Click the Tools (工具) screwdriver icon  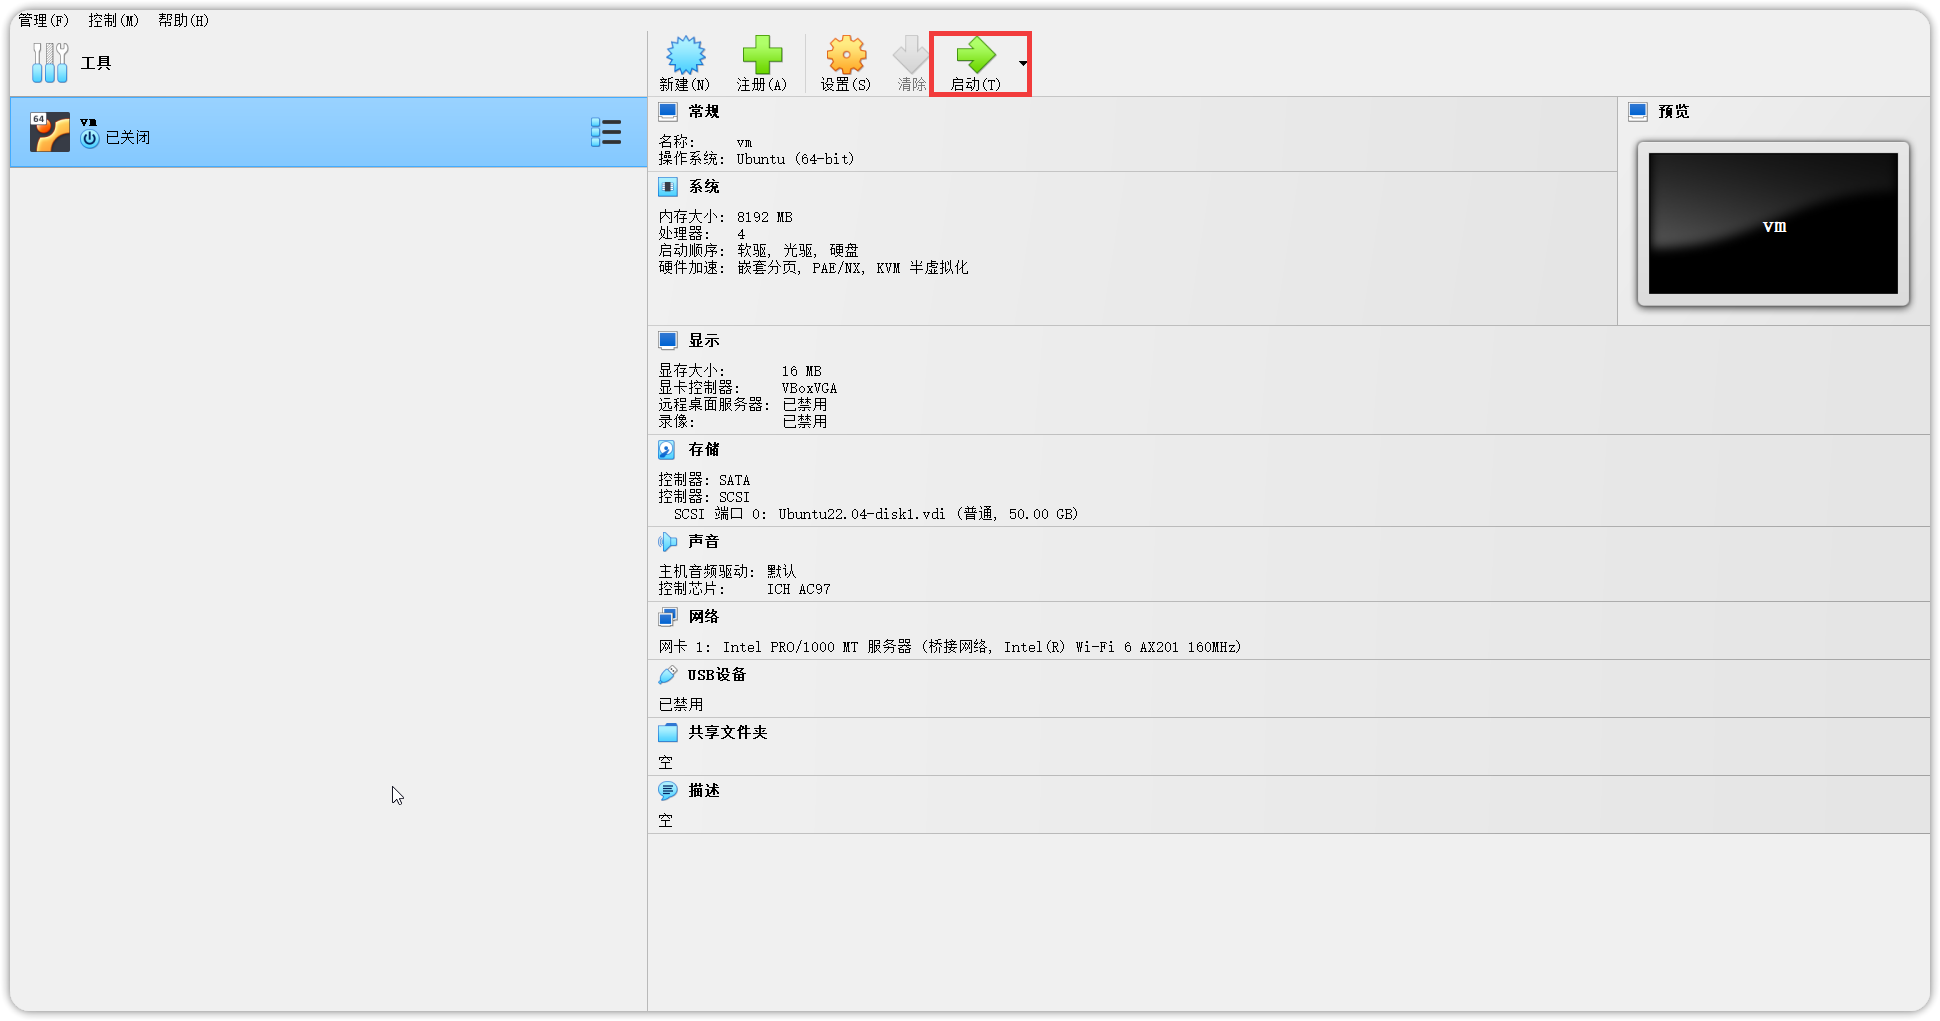point(50,63)
